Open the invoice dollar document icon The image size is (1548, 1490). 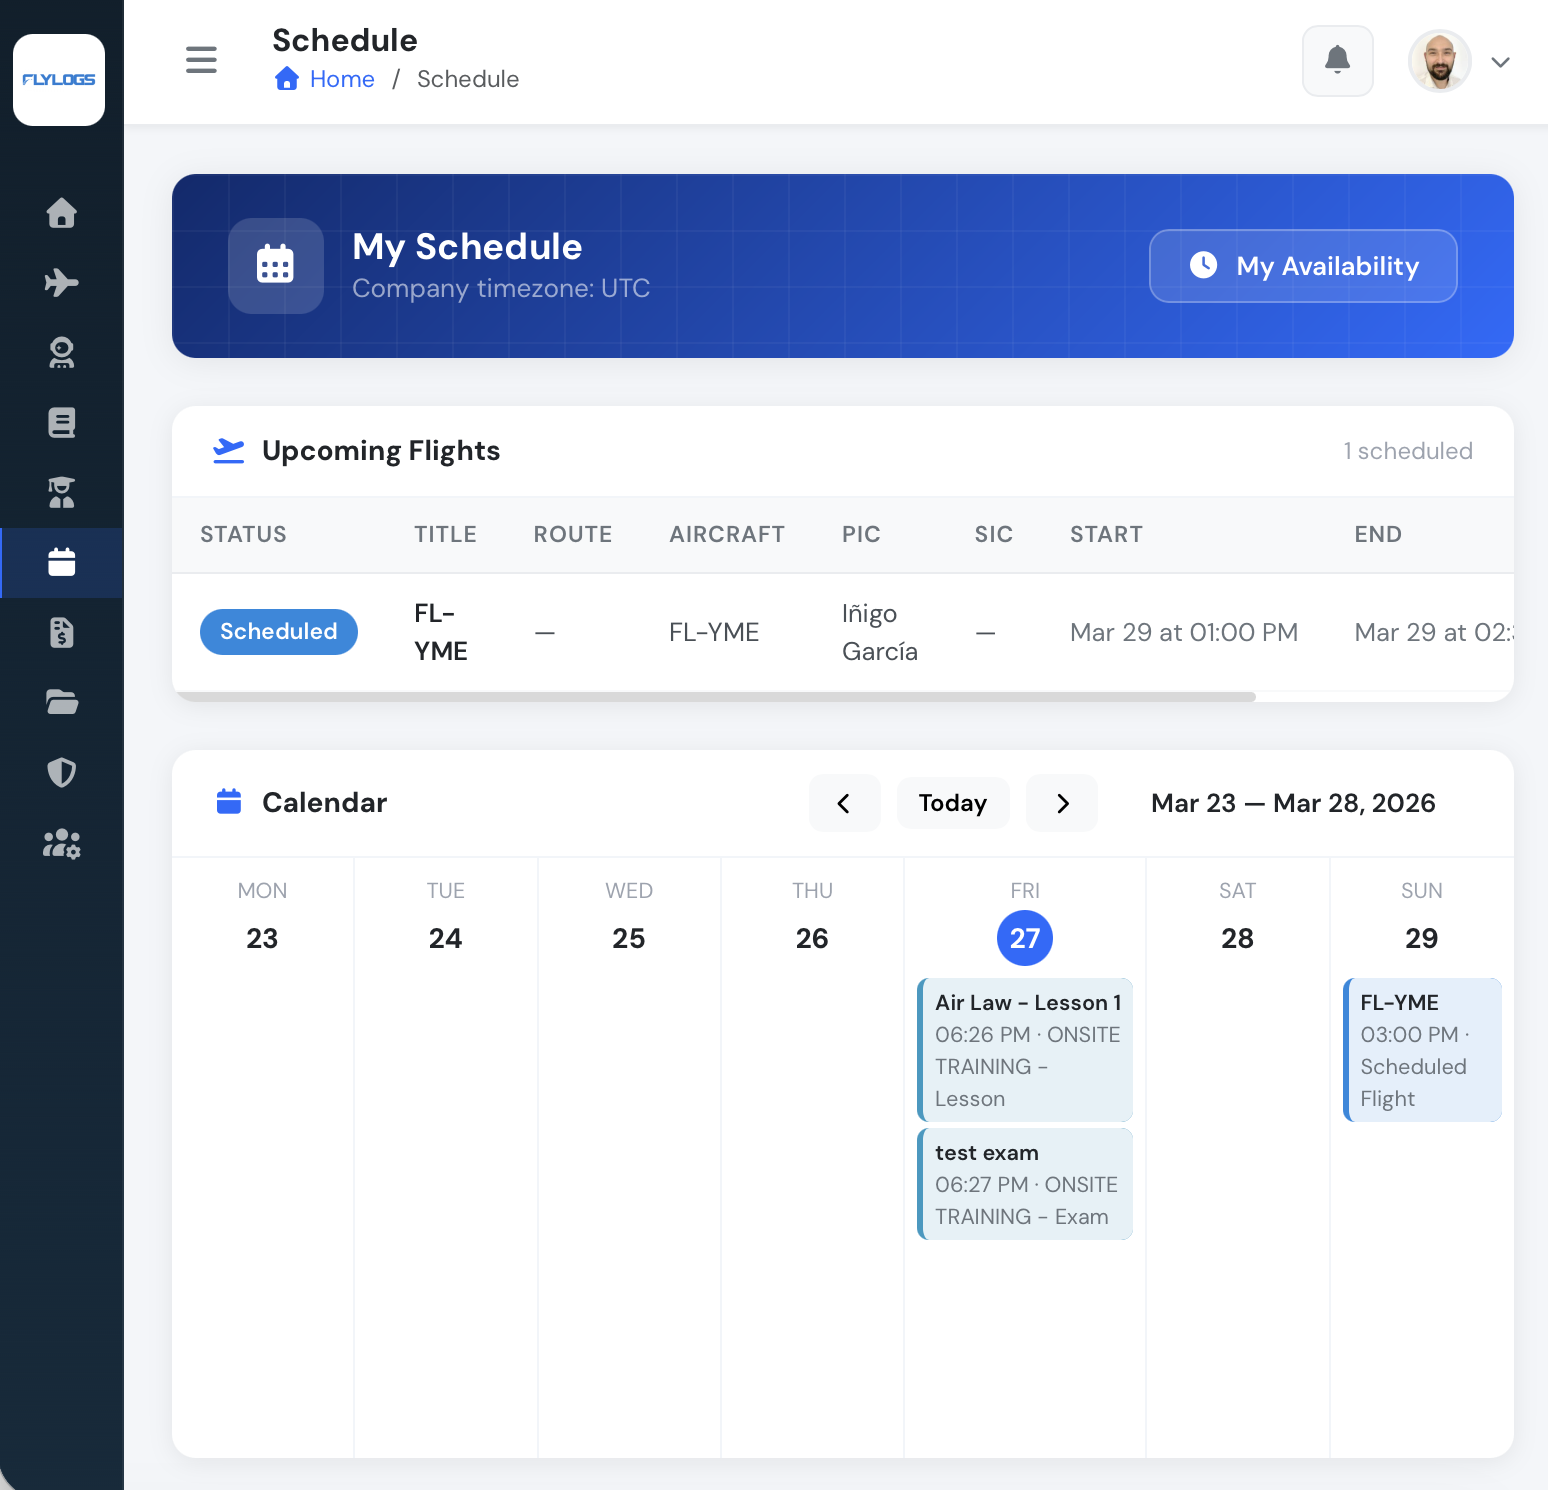pos(62,633)
